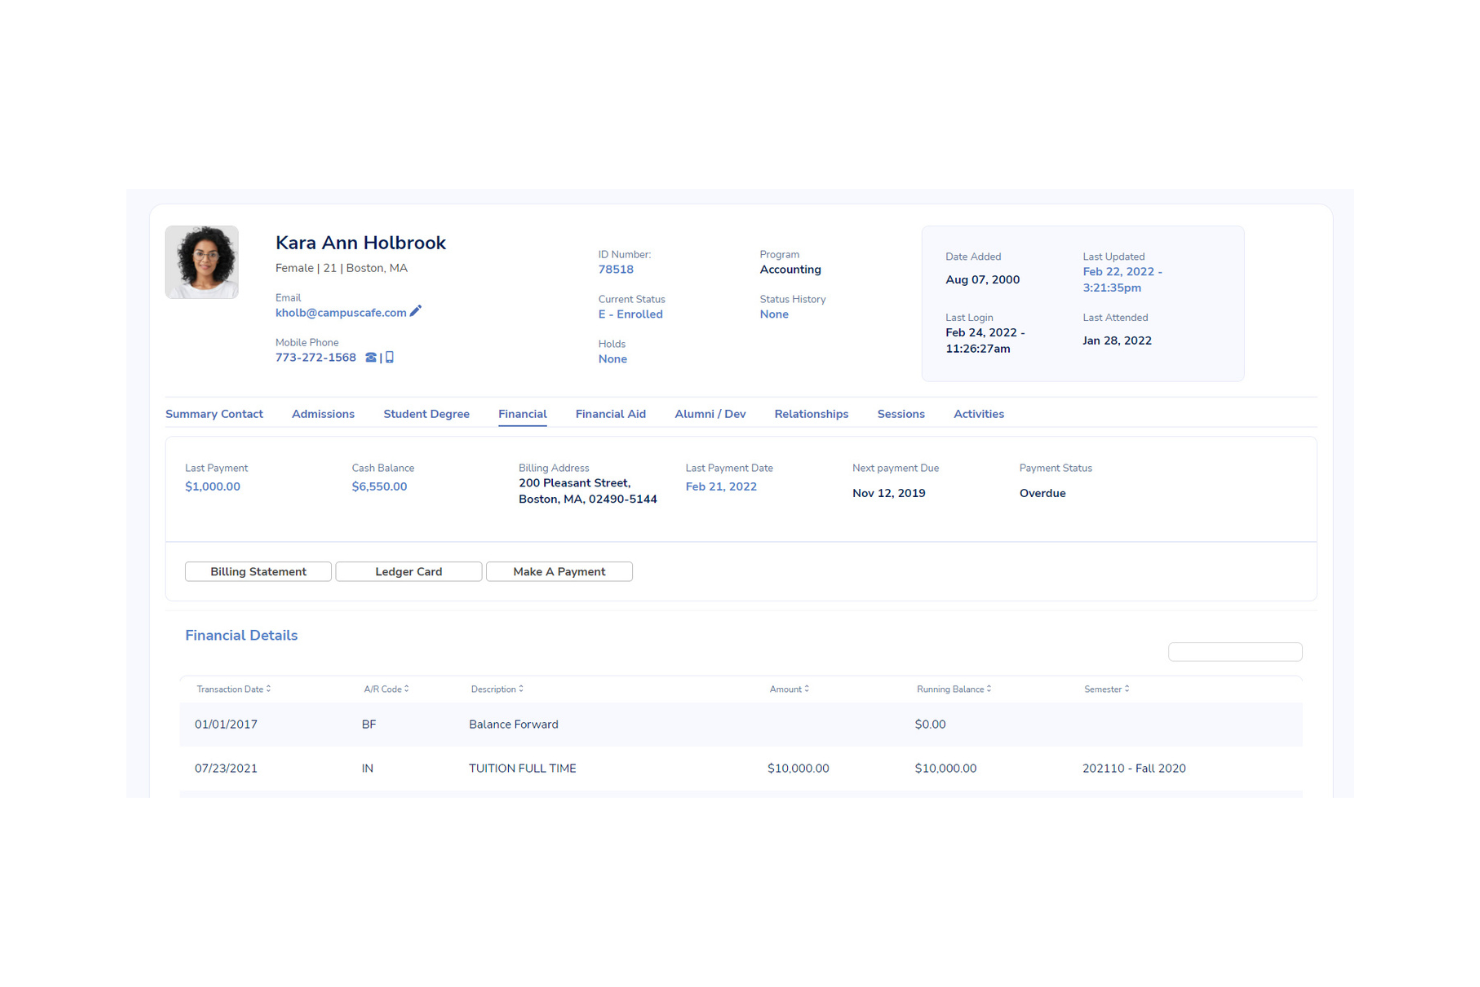Viewport: 1480px width, 987px height.
Task: Click the BF A/R code cell
Action: (369, 725)
